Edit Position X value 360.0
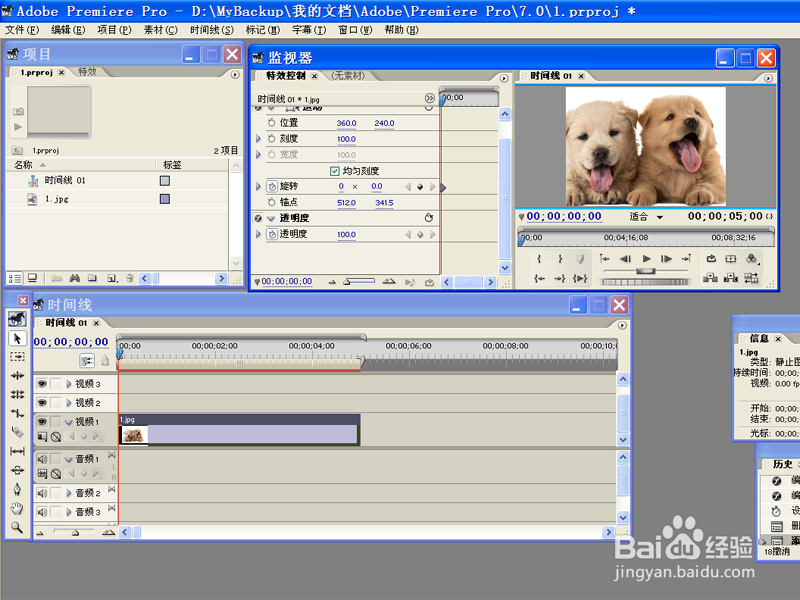 [x=346, y=123]
